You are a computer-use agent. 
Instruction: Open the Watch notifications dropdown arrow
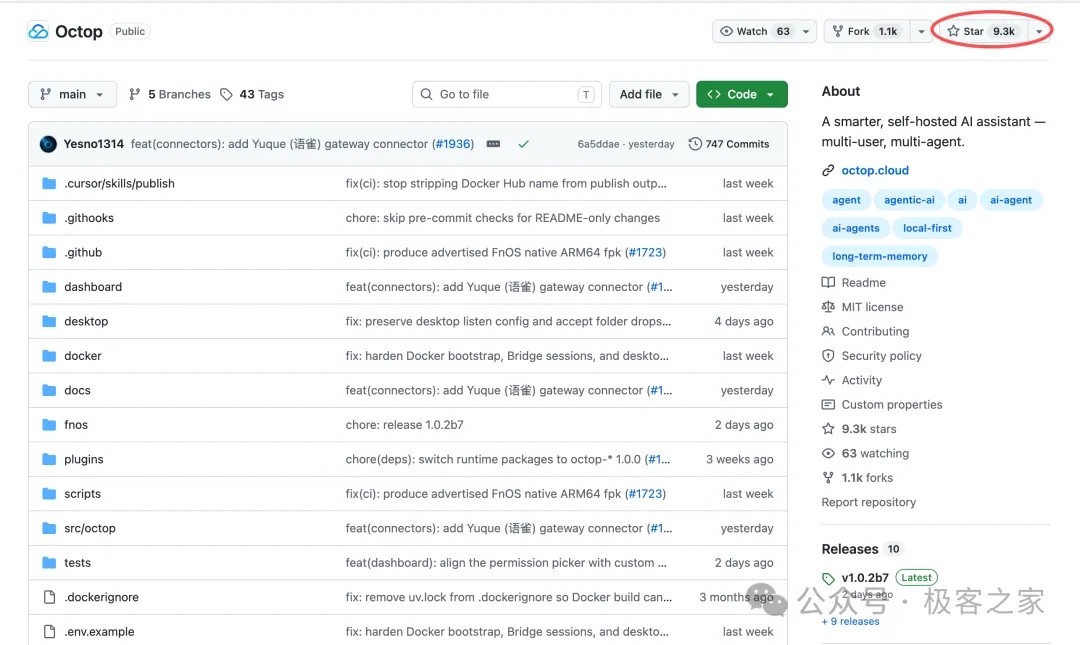tap(806, 32)
